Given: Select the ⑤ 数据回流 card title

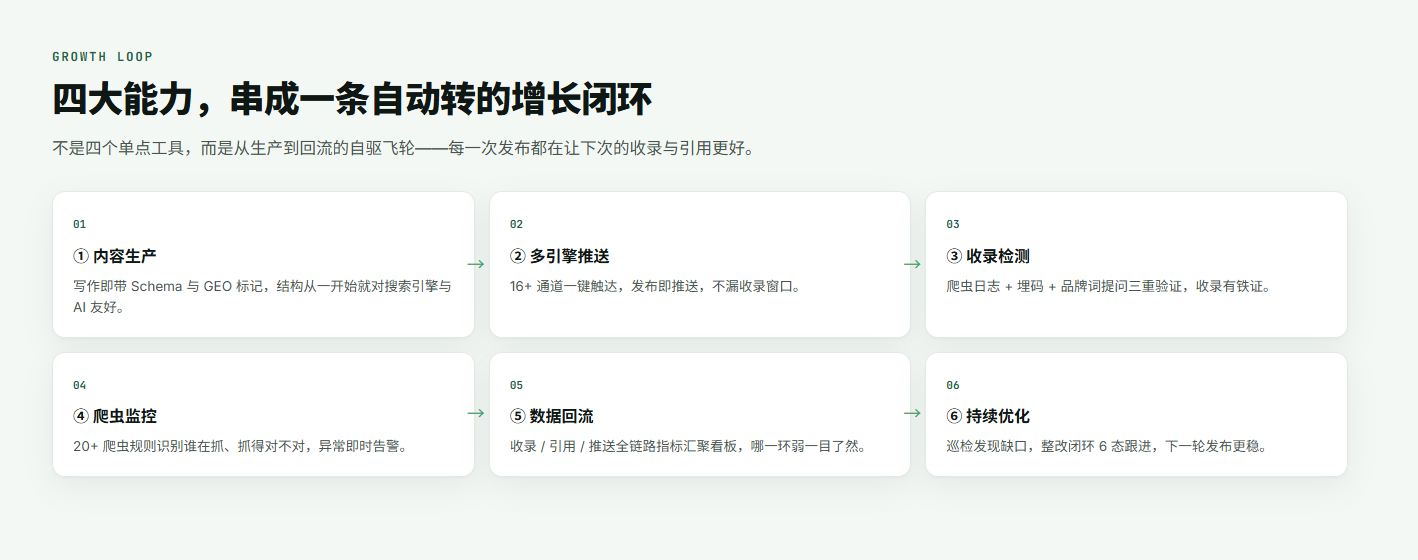Looking at the screenshot, I should click(552, 416).
